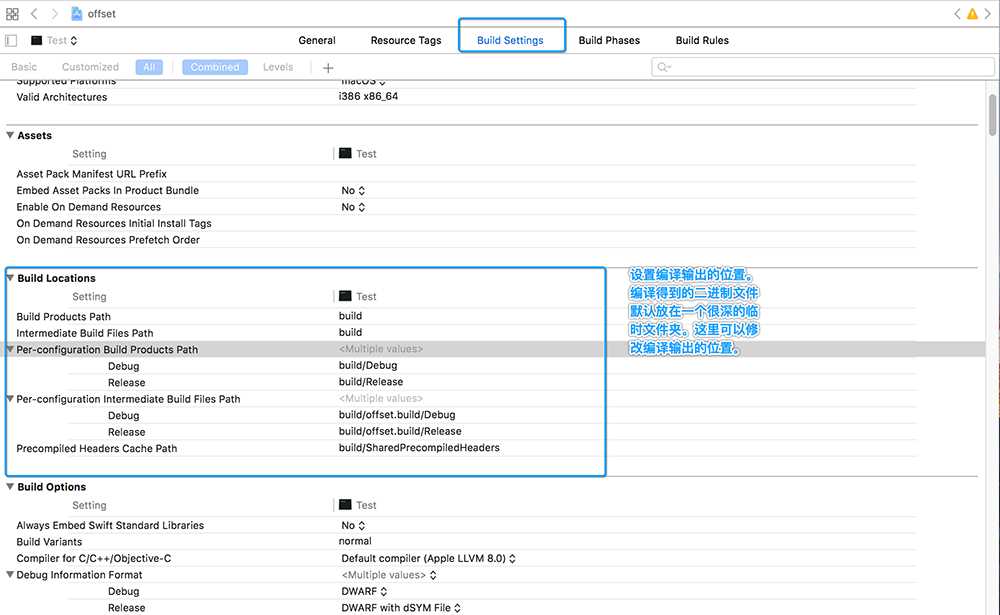Image resolution: width=1000 pixels, height=615 pixels.
Task: Click the build settings search field
Action: pos(823,67)
